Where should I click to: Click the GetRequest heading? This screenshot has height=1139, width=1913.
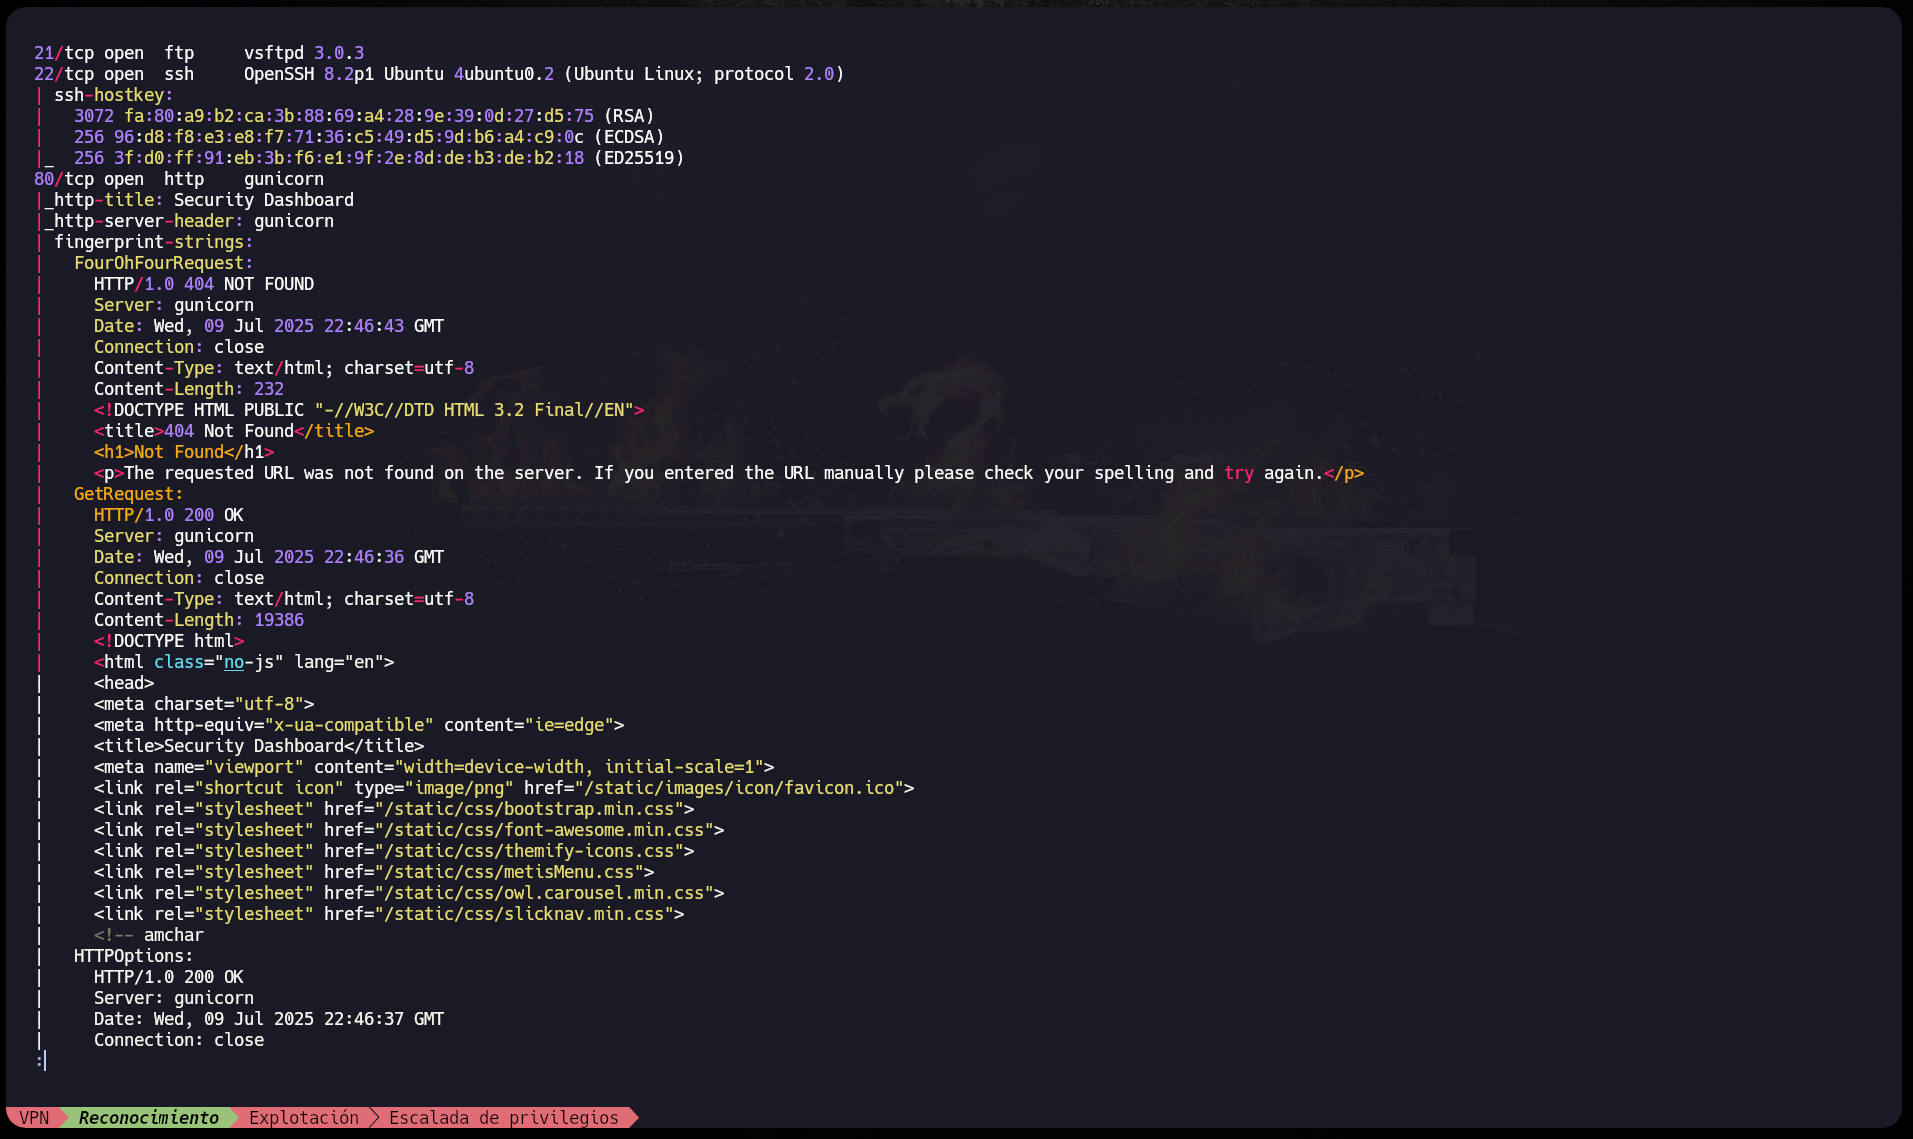pos(128,494)
